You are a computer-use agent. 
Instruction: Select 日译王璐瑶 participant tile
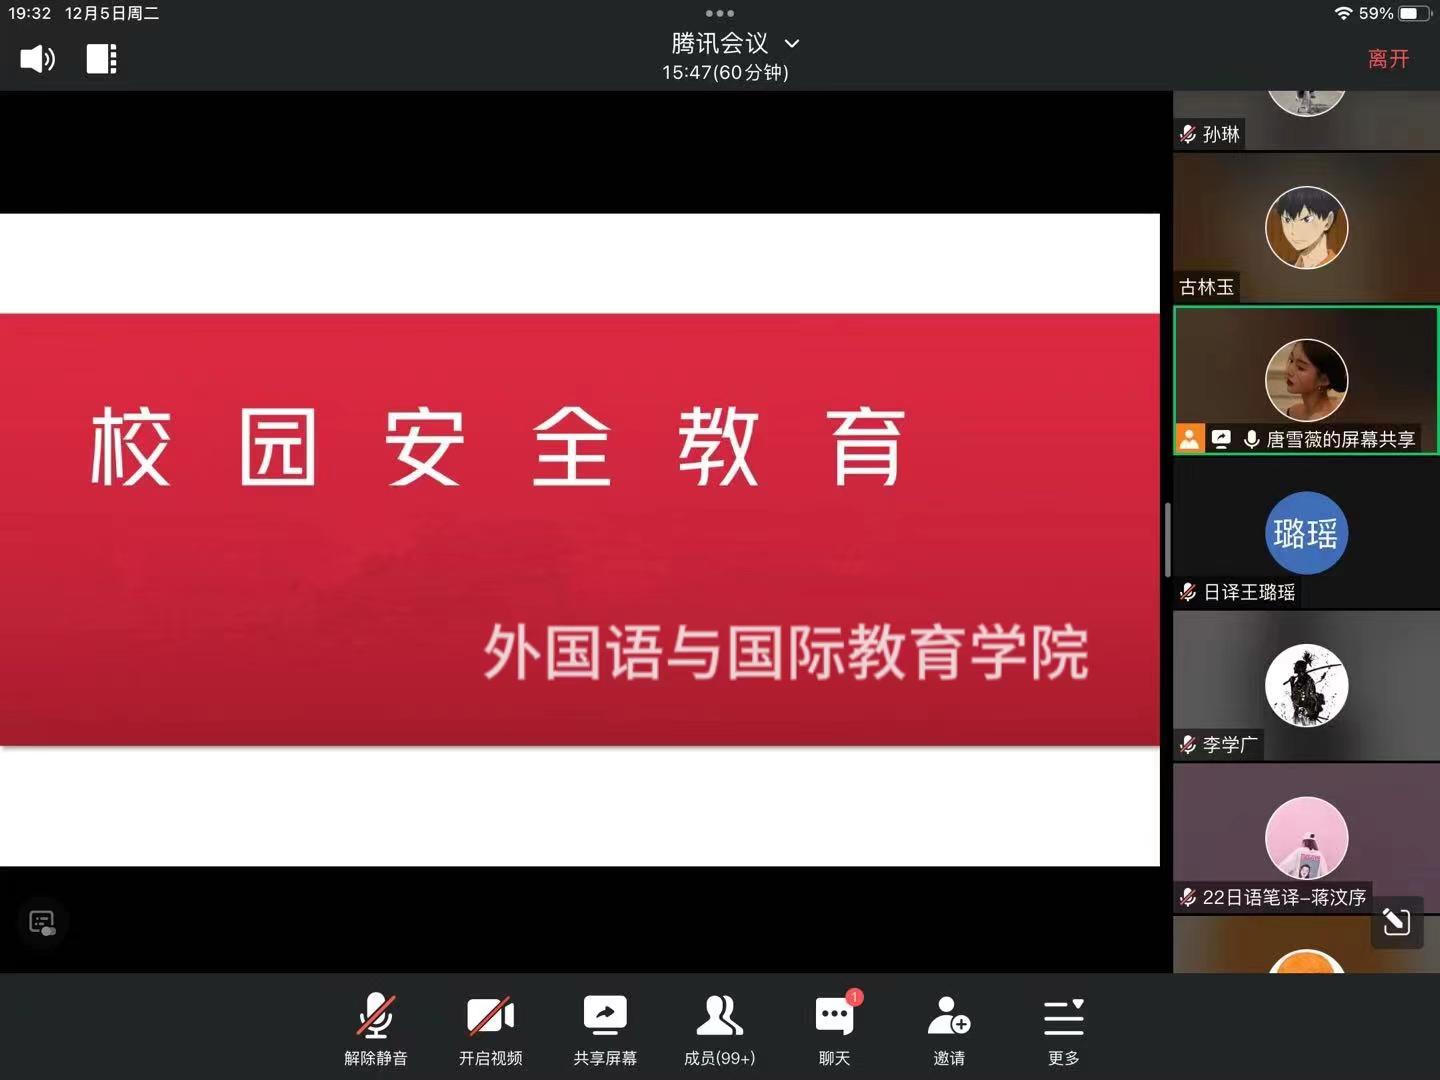click(x=1305, y=534)
